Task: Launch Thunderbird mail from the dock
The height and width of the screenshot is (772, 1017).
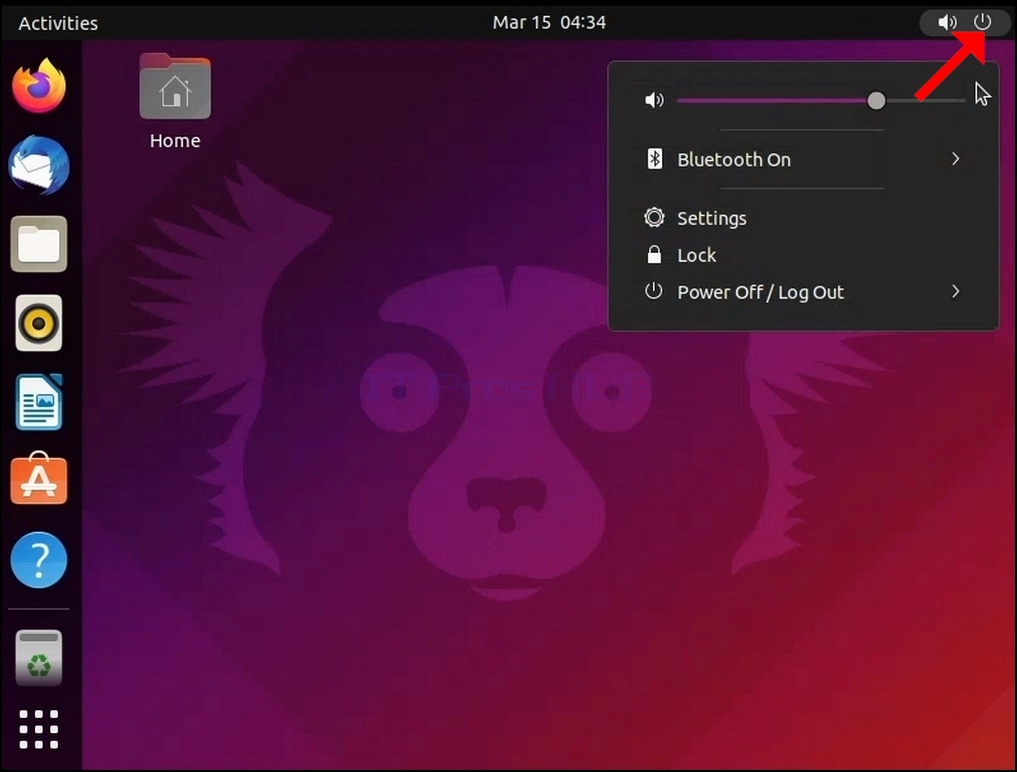Action: pos(39,165)
